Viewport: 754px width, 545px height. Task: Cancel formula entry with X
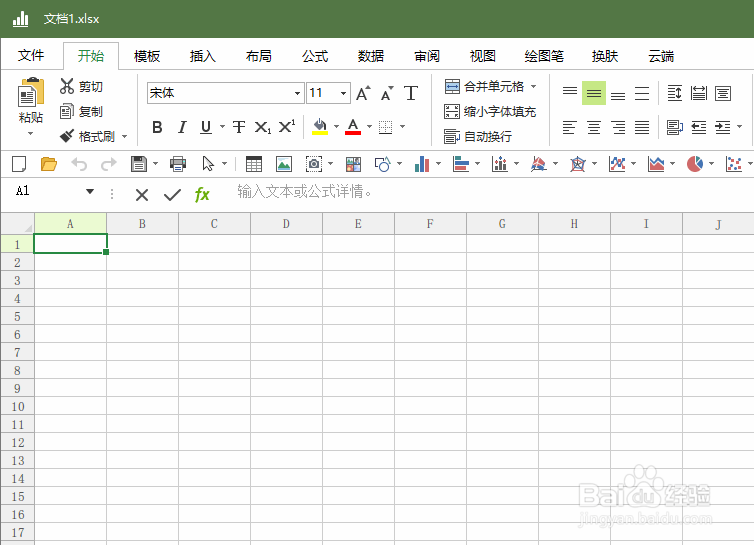[142, 195]
